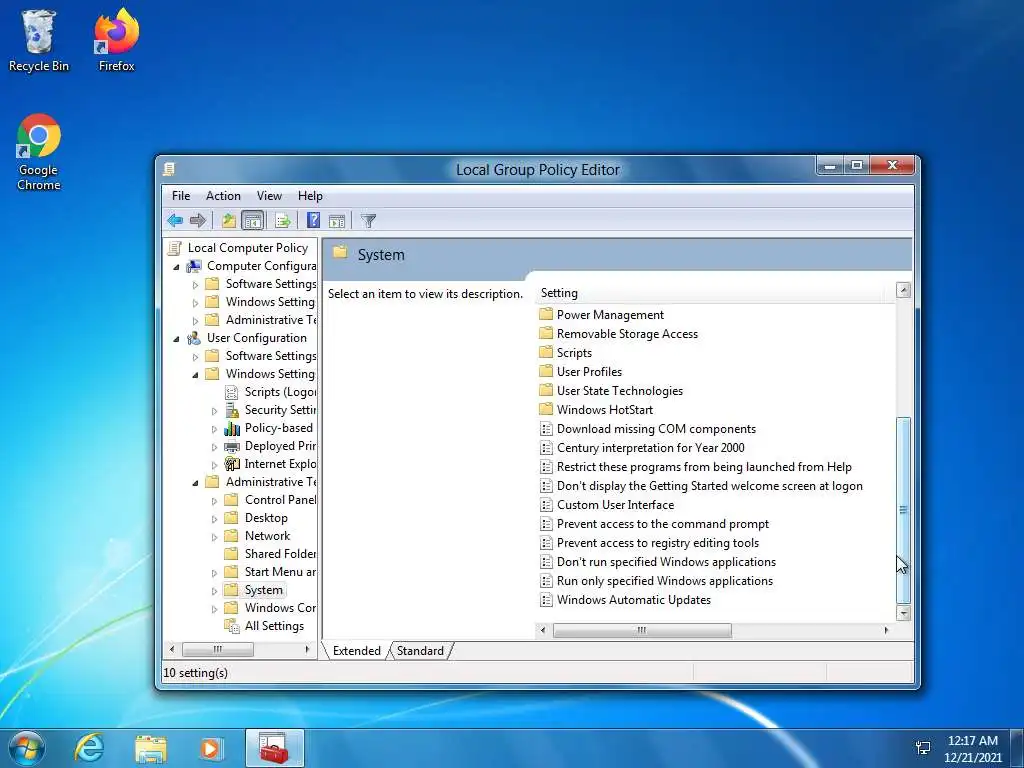Image resolution: width=1024 pixels, height=768 pixels.
Task: Expand the Windows Components tree node
Action: pos(214,609)
